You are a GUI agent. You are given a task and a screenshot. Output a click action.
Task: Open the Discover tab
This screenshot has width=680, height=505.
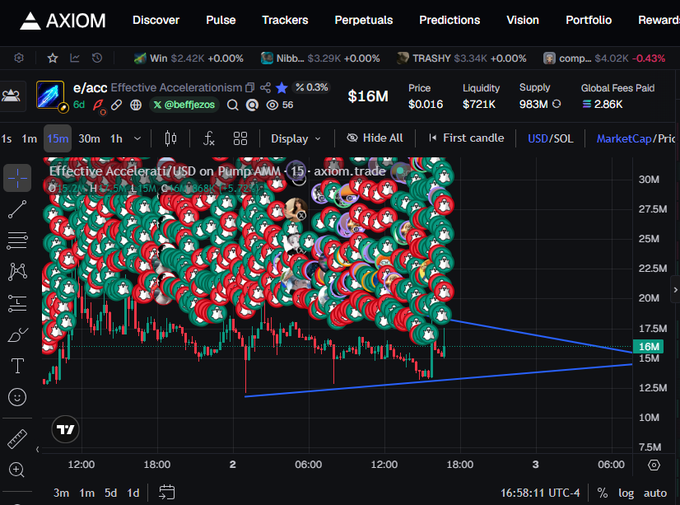click(156, 20)
